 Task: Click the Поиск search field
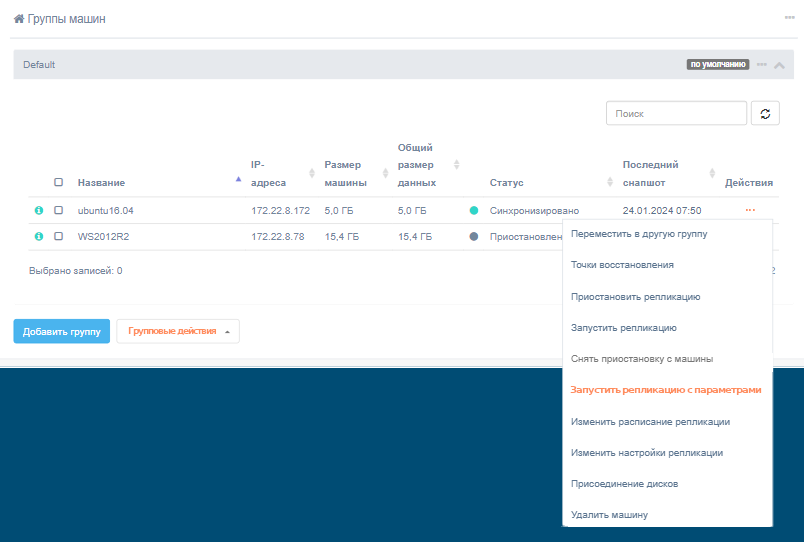tap(676, 114)
